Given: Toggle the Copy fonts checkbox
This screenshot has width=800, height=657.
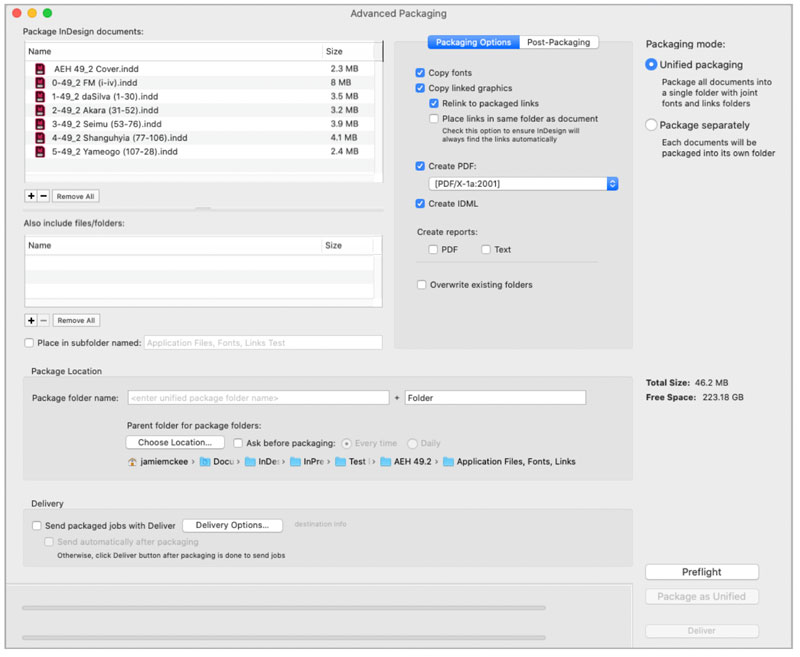Looking at the screenshot, I should coord(420,73).
